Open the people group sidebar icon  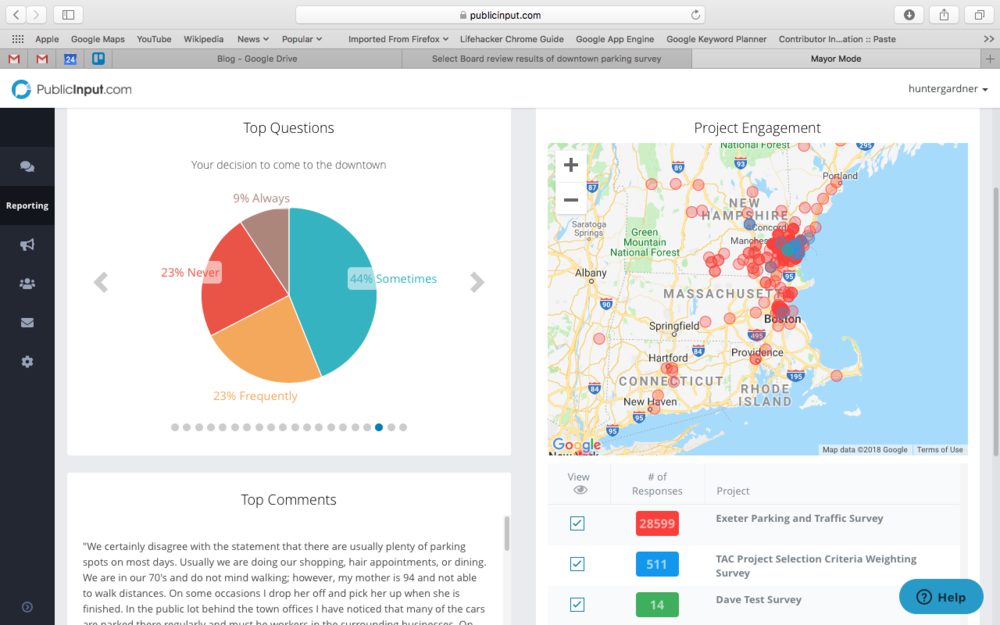(x=27, y=284)
